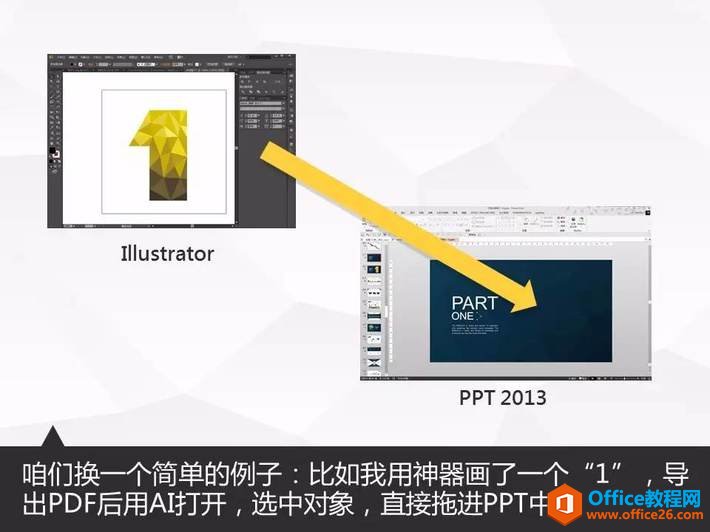Click the "Illustrator" caption label

click(167, 254)
